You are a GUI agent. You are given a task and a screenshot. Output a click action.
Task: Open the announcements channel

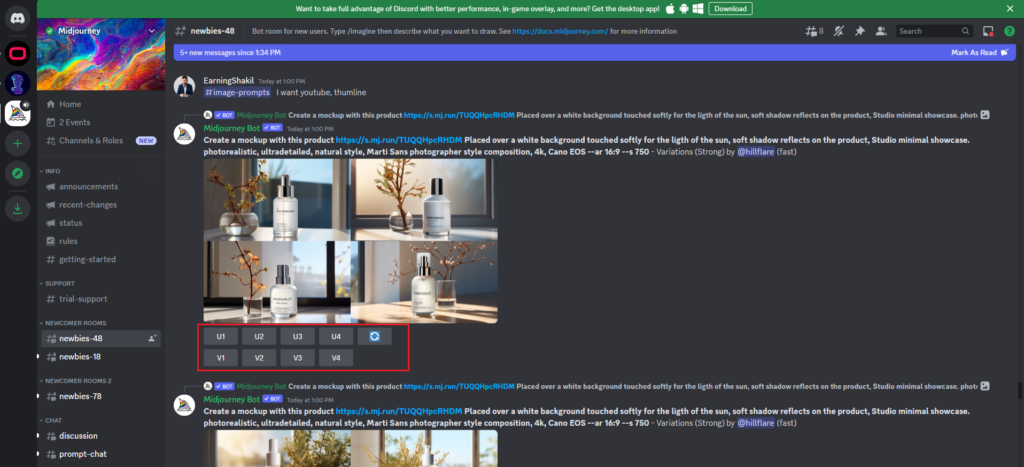tap(101, 186)
